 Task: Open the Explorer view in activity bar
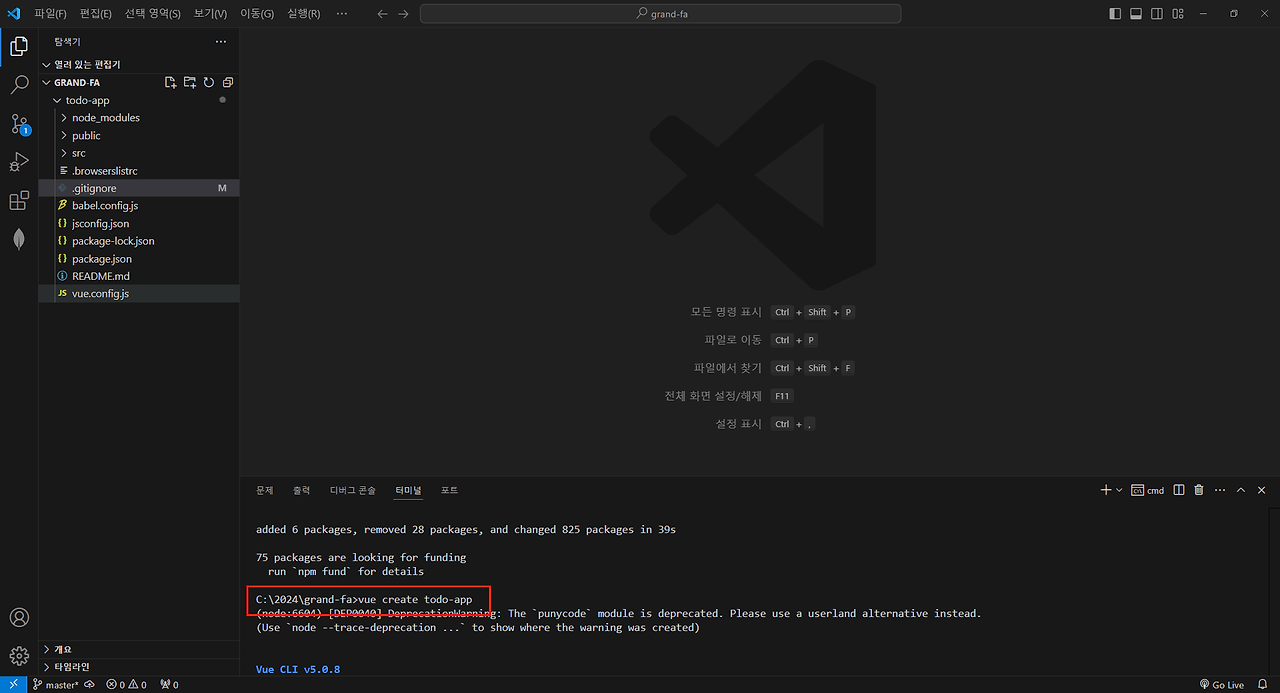[x=19, y=46]
